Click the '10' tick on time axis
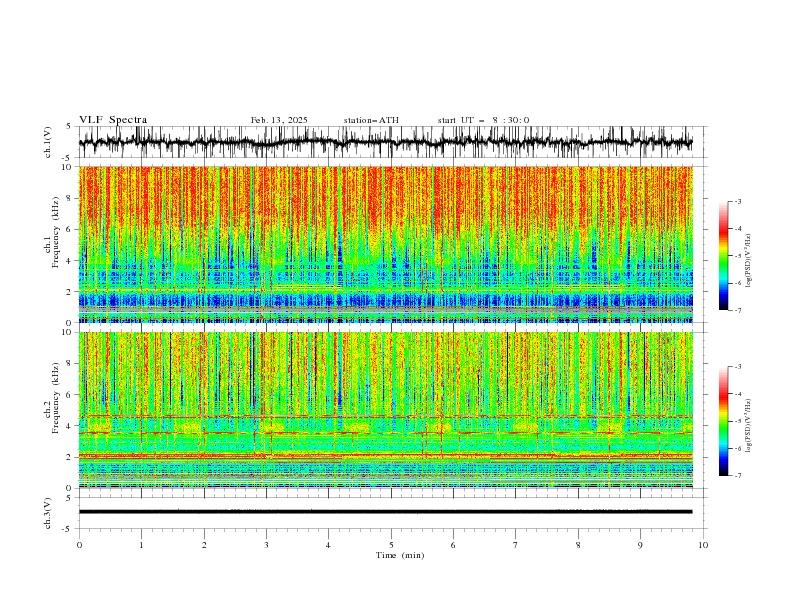Image resolution: width=792 pixels, height=612 pixels. (703, 545)
